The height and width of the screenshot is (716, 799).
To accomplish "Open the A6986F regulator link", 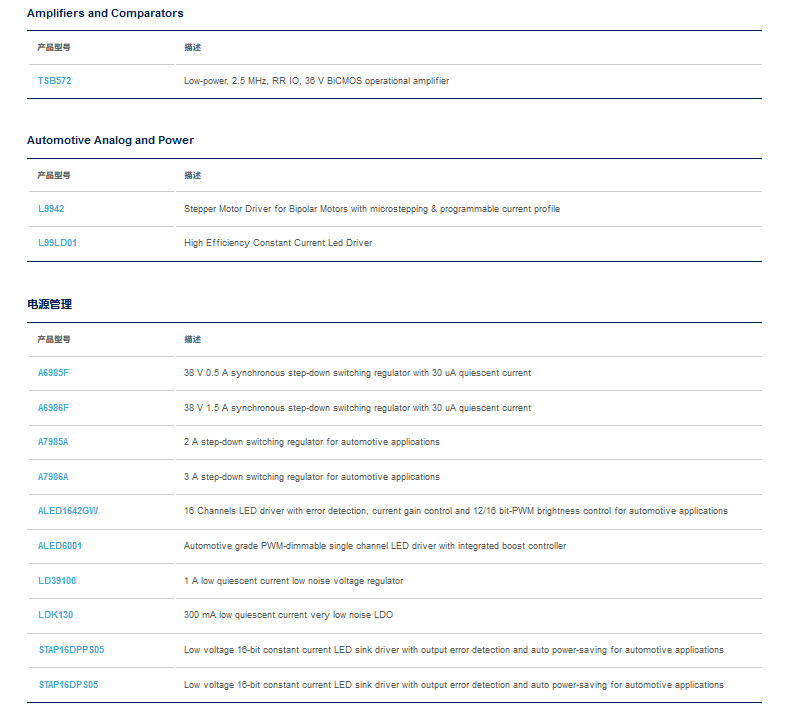I will coord(53,408).
